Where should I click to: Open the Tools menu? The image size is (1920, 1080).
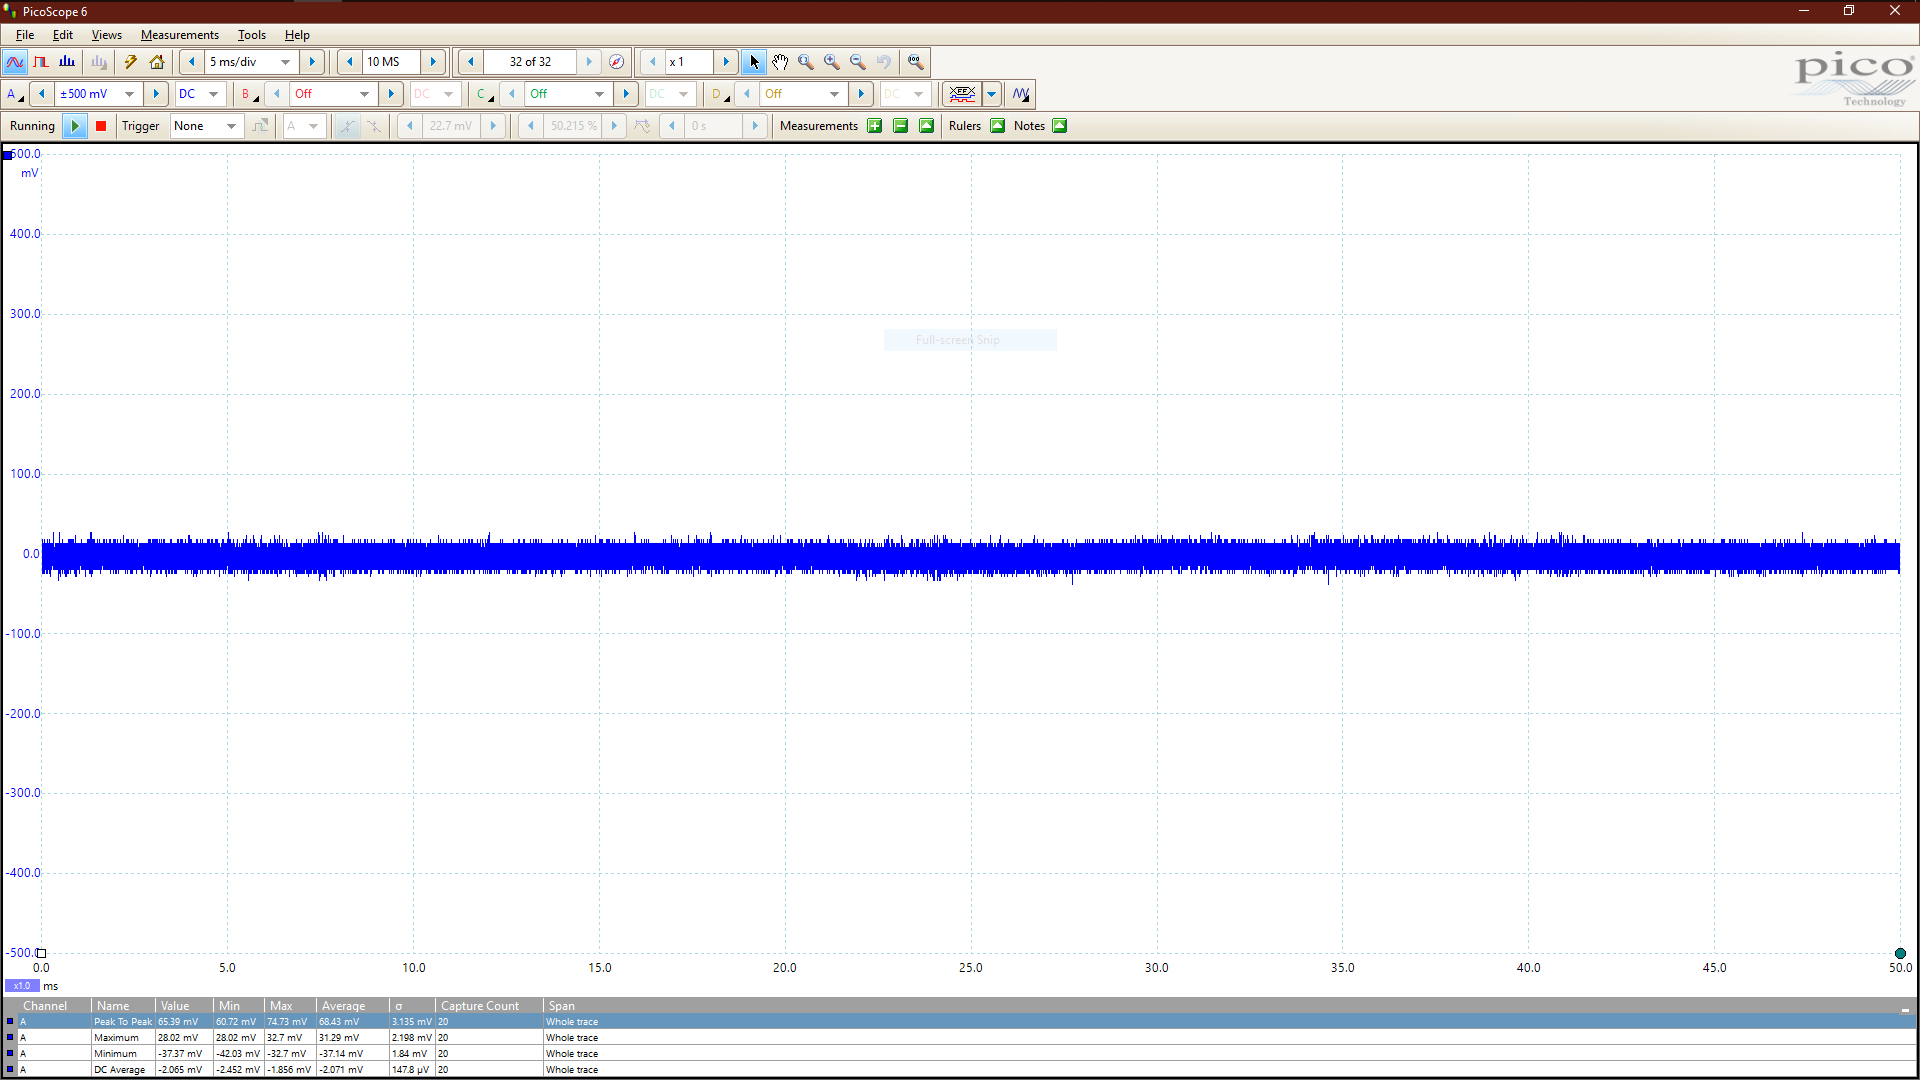251,35
